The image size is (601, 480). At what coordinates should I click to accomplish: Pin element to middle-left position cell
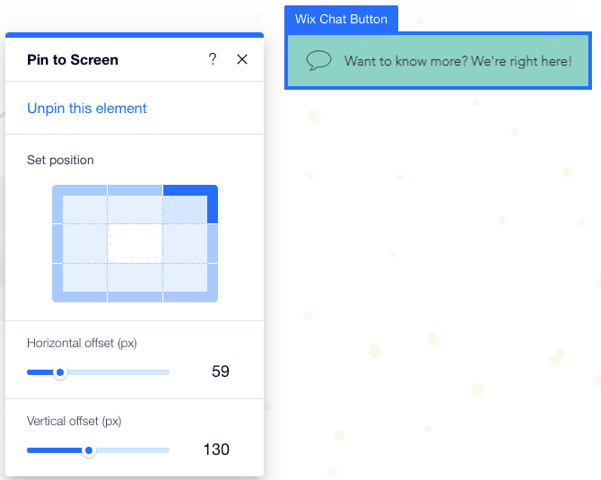(x=80, y=244)
